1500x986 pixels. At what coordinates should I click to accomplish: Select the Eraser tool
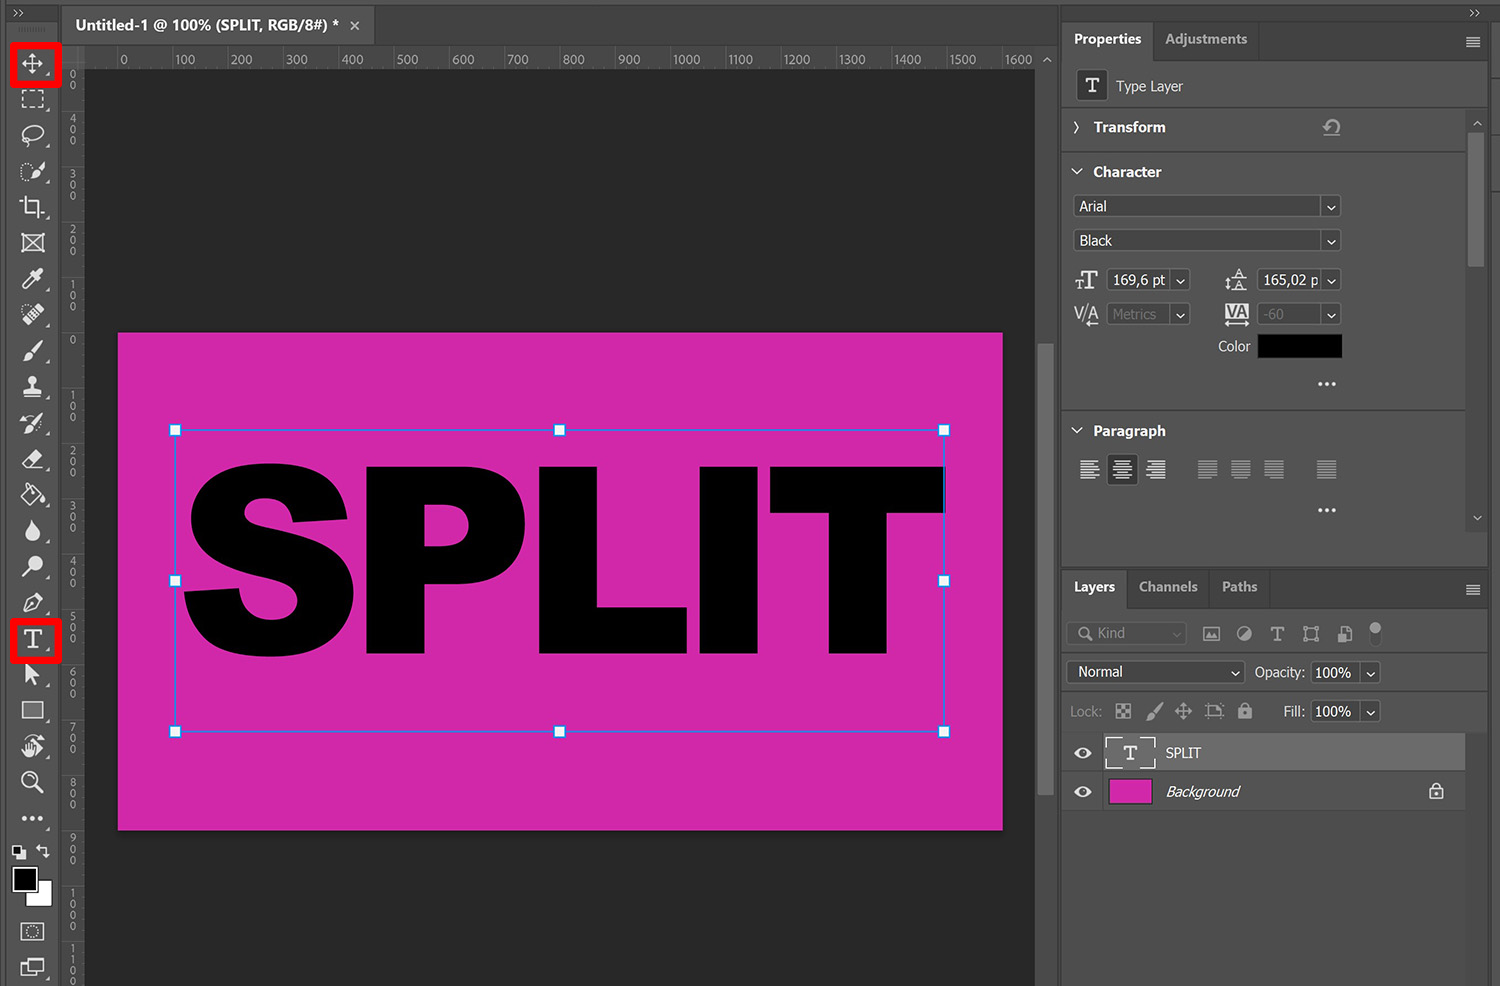[33, 459]
